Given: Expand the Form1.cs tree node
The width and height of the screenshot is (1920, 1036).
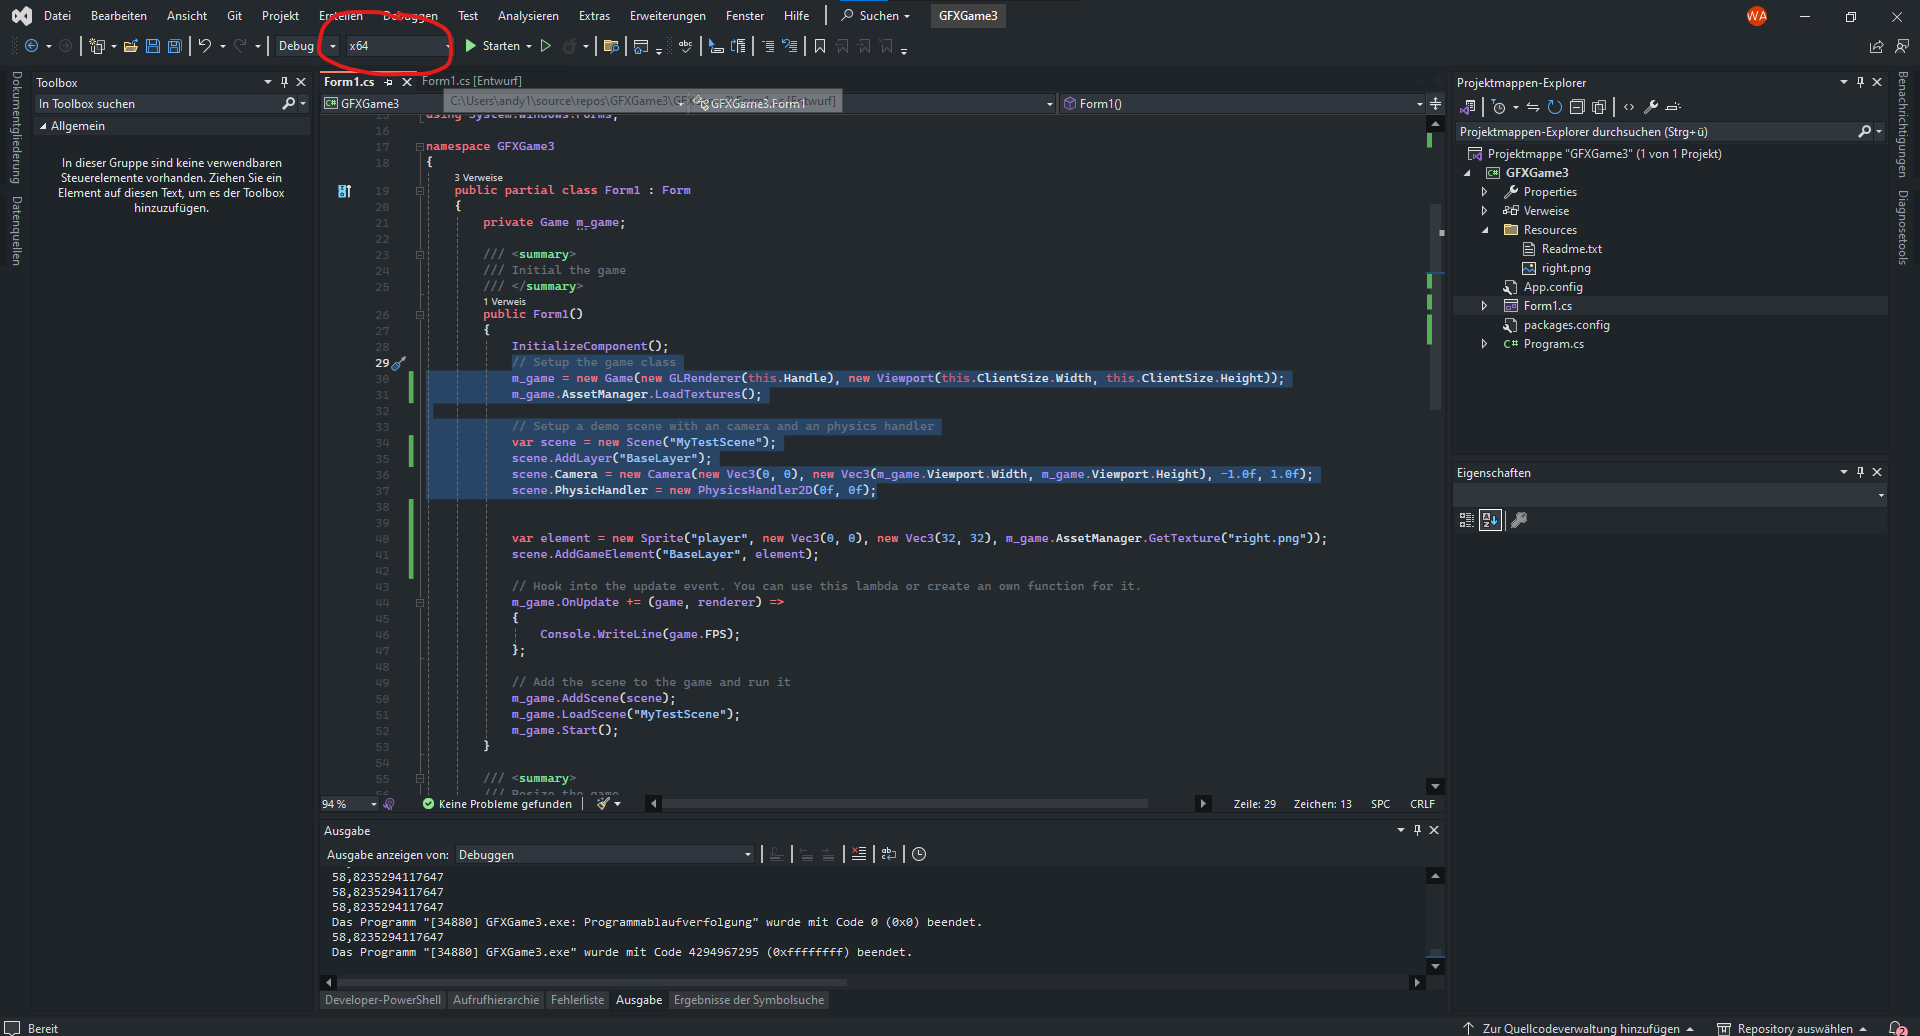Looking at the screenshot, I should (1485, 306).
